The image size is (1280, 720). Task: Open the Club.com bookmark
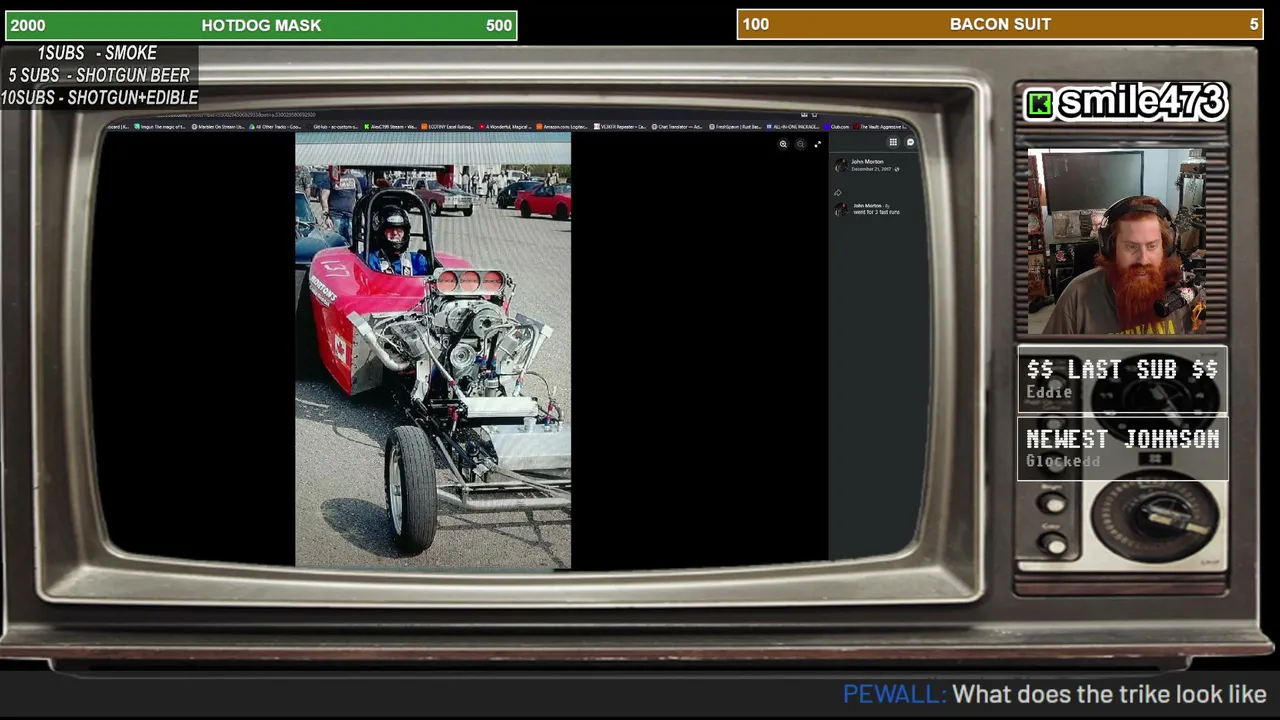[x=838, y=127]
